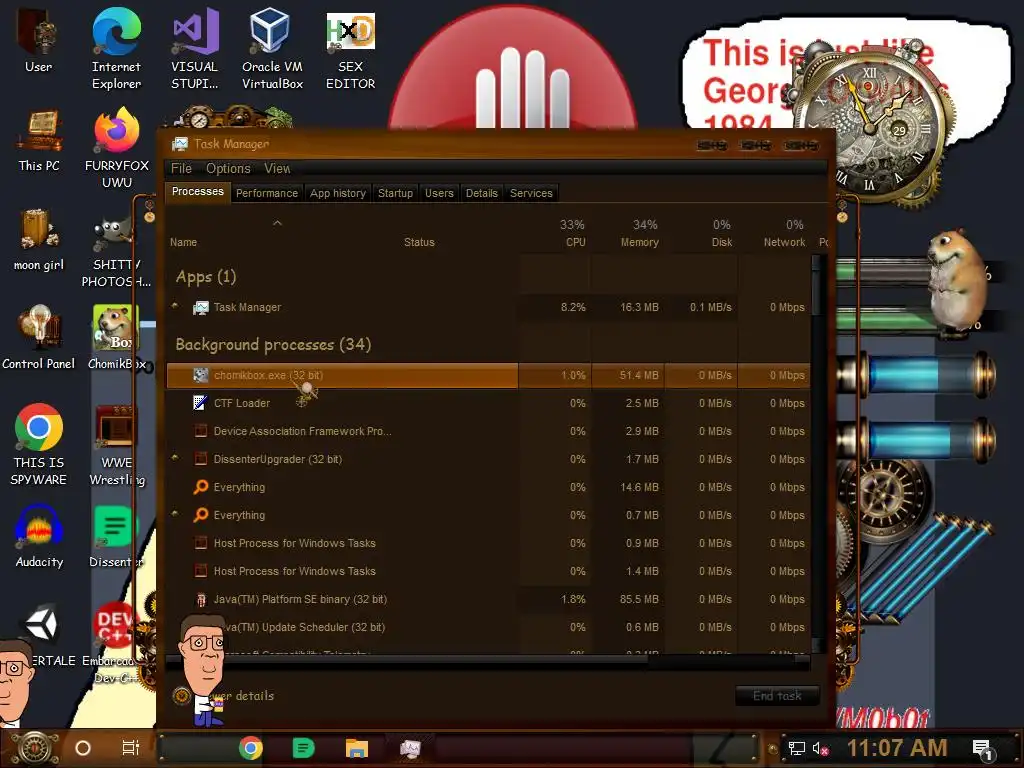This screenshot has width=1024, height=768.
Task: Switch to the Startup tab
Action: (x=395, y=193)
